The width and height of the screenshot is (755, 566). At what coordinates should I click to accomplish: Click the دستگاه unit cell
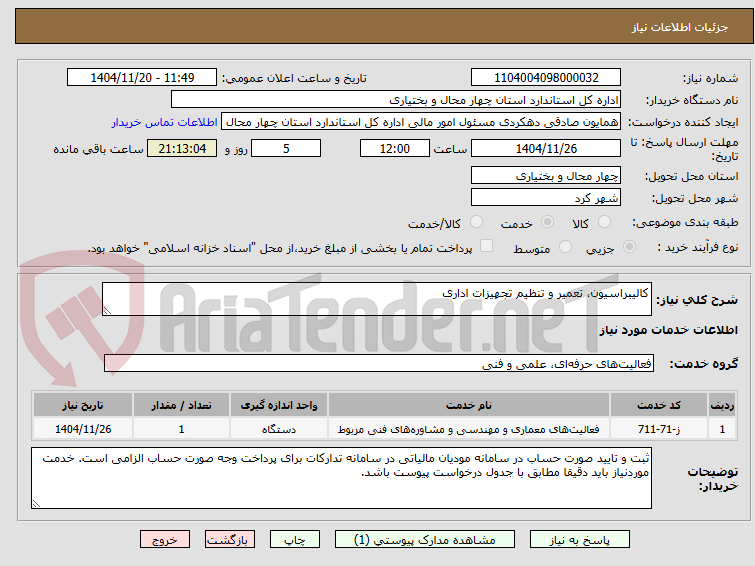point(279,429)
